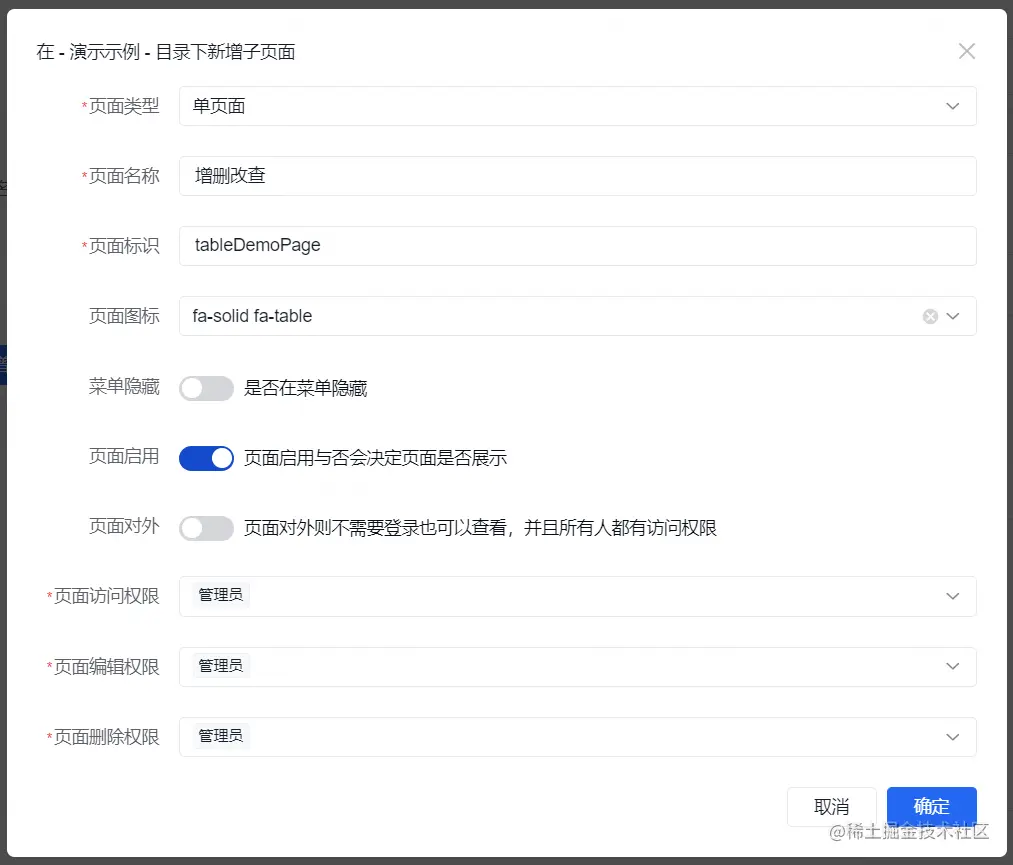This screenshot has height=865, width=1013.
Task: Expand the 页面访问权限 dropdown
Action: click(x=578, y=596)
